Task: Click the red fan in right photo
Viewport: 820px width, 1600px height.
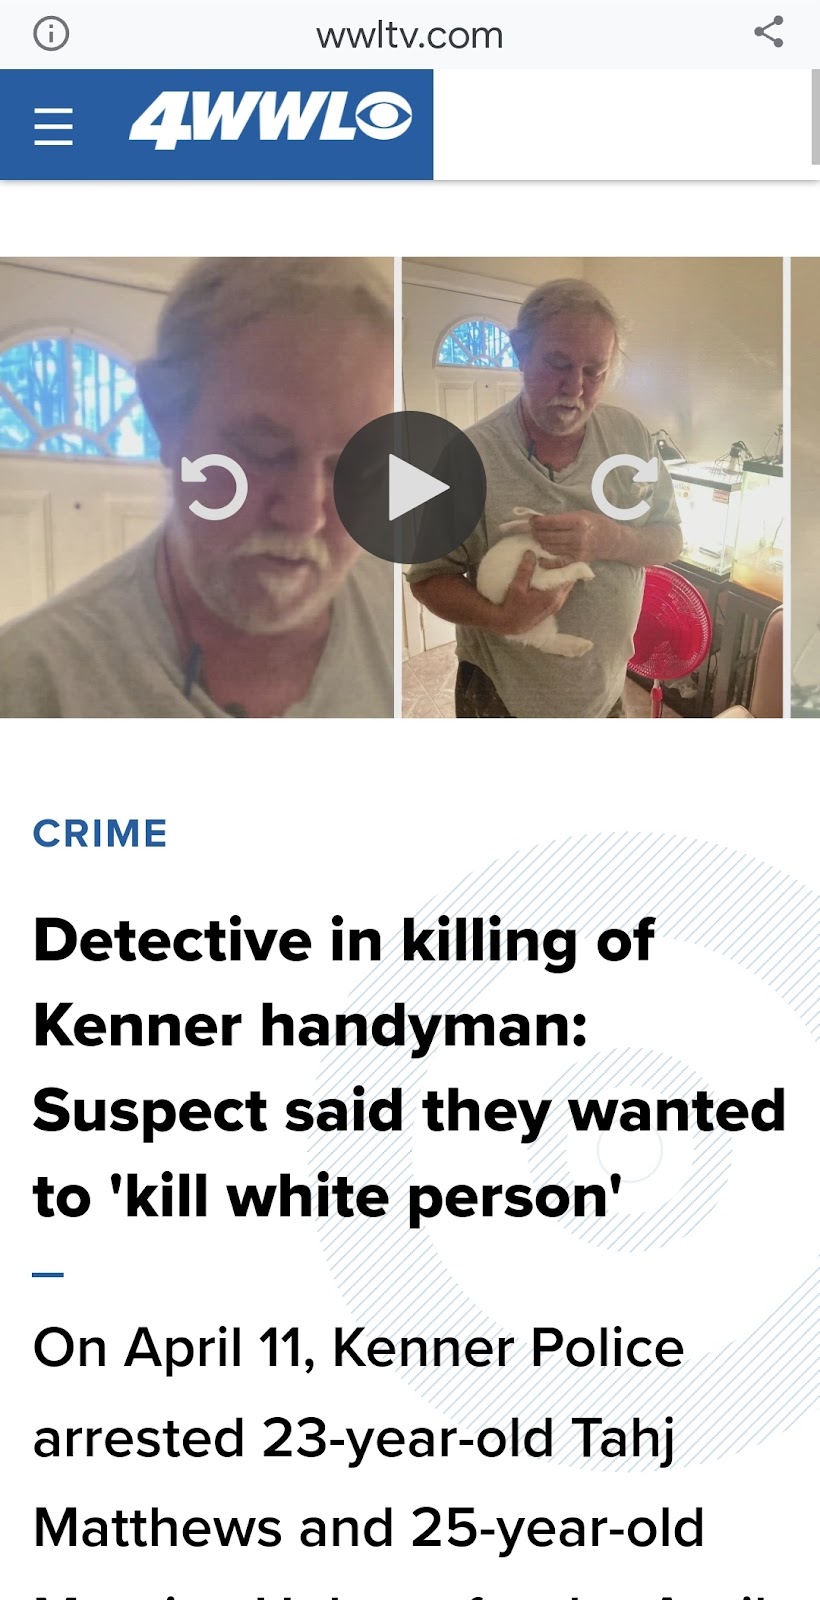Action: point(670,625)
